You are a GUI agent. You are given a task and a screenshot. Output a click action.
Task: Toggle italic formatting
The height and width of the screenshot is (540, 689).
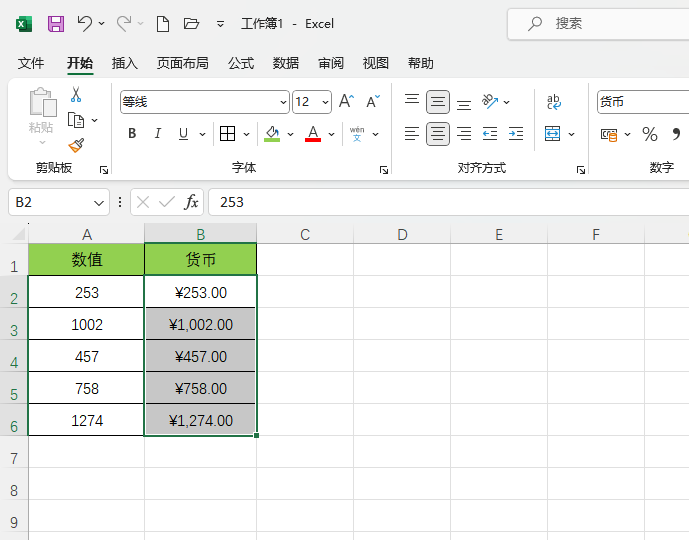click(158, 134)
